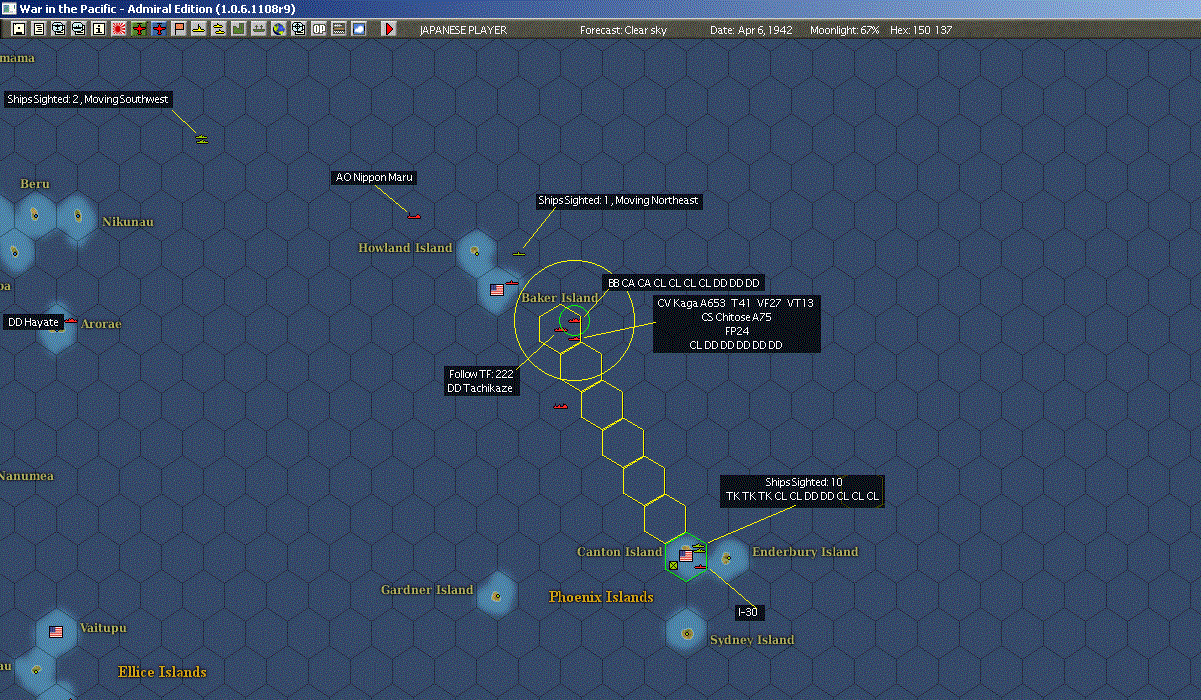Click the game icon in the title bar
Viewport: 1201px width, 700px height.
(x=10, y=8)
